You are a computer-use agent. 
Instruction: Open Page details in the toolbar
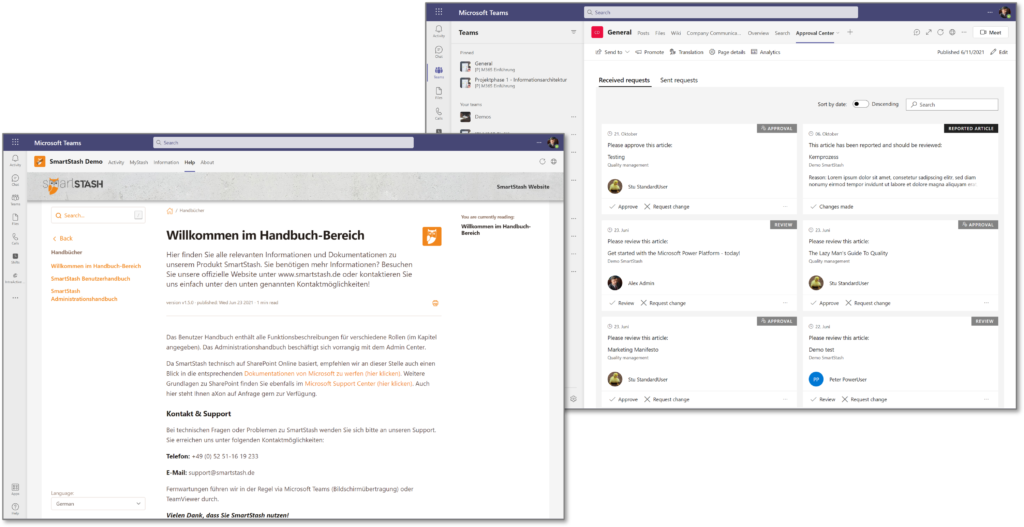pyautogui.click(x=727, y=52)
